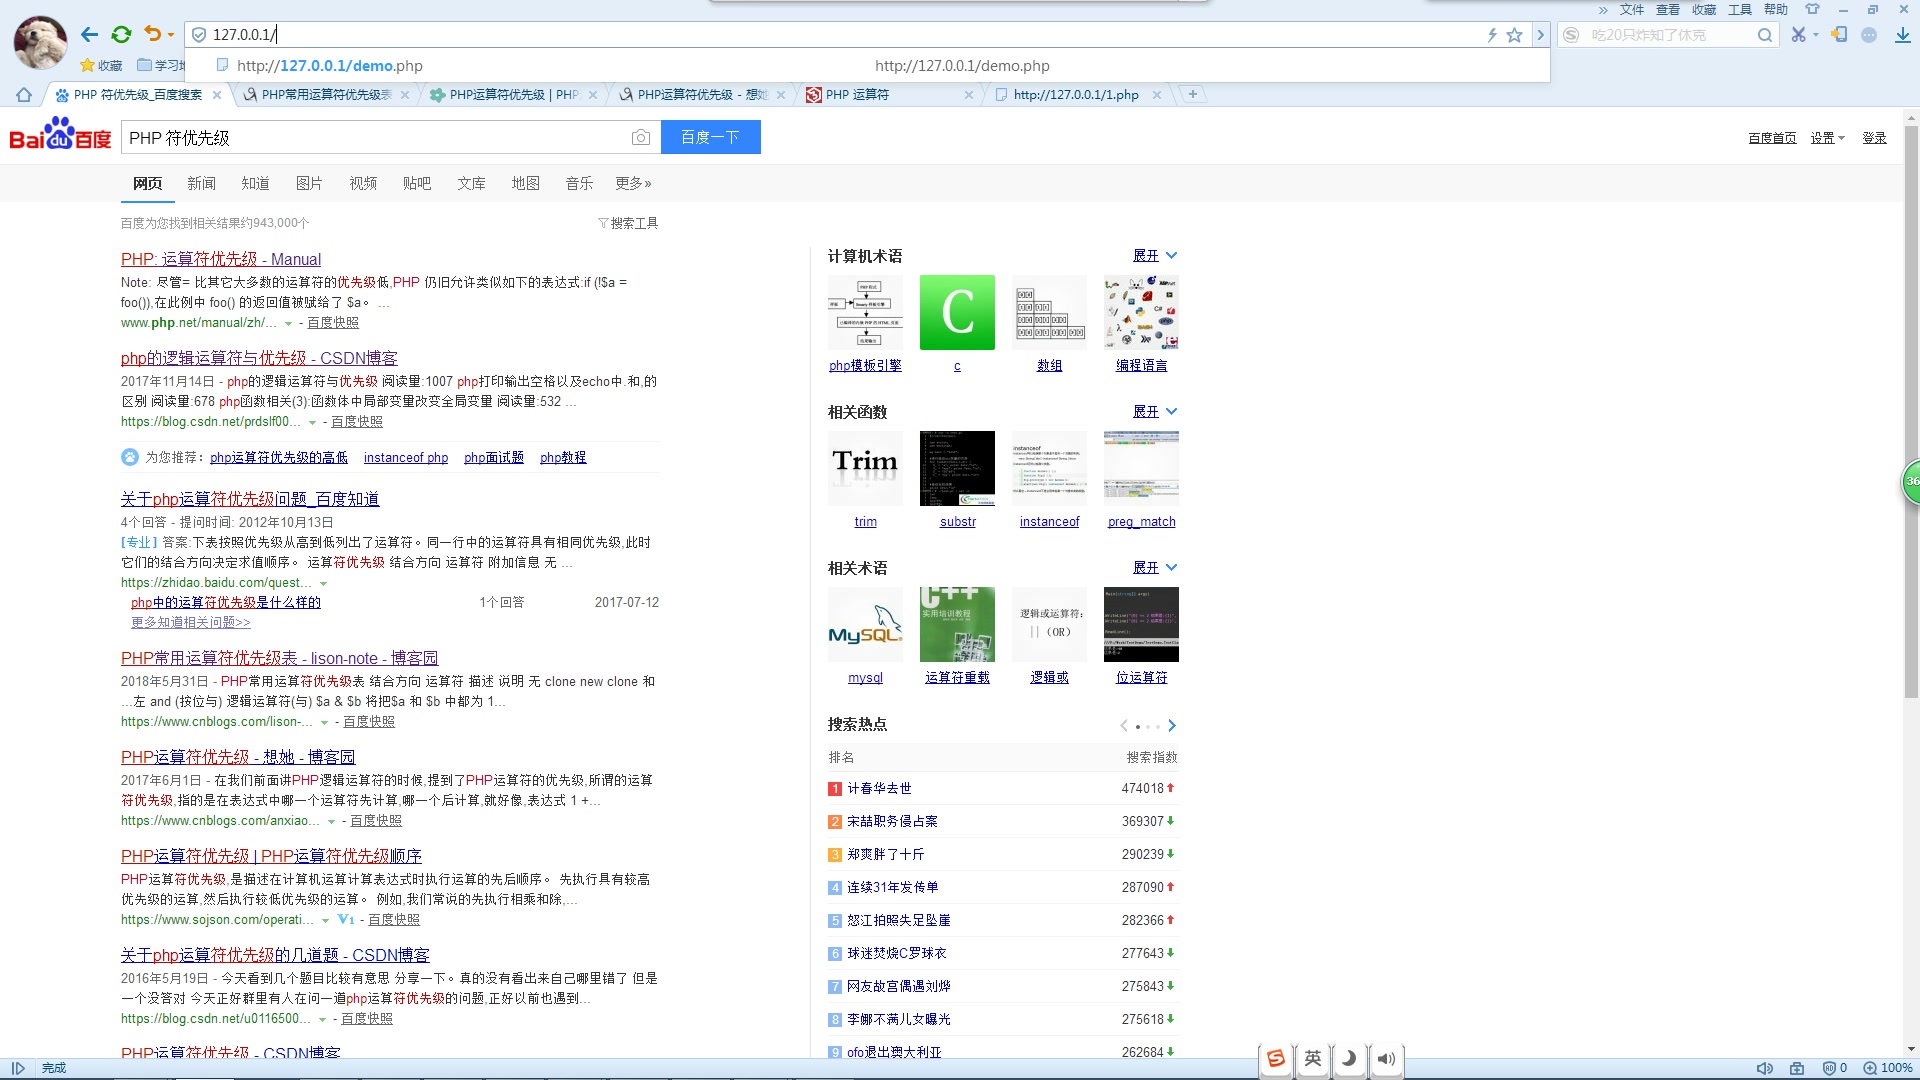Click the 百度一下 search button
1920x1080 pixels.
tap(711, 137)
